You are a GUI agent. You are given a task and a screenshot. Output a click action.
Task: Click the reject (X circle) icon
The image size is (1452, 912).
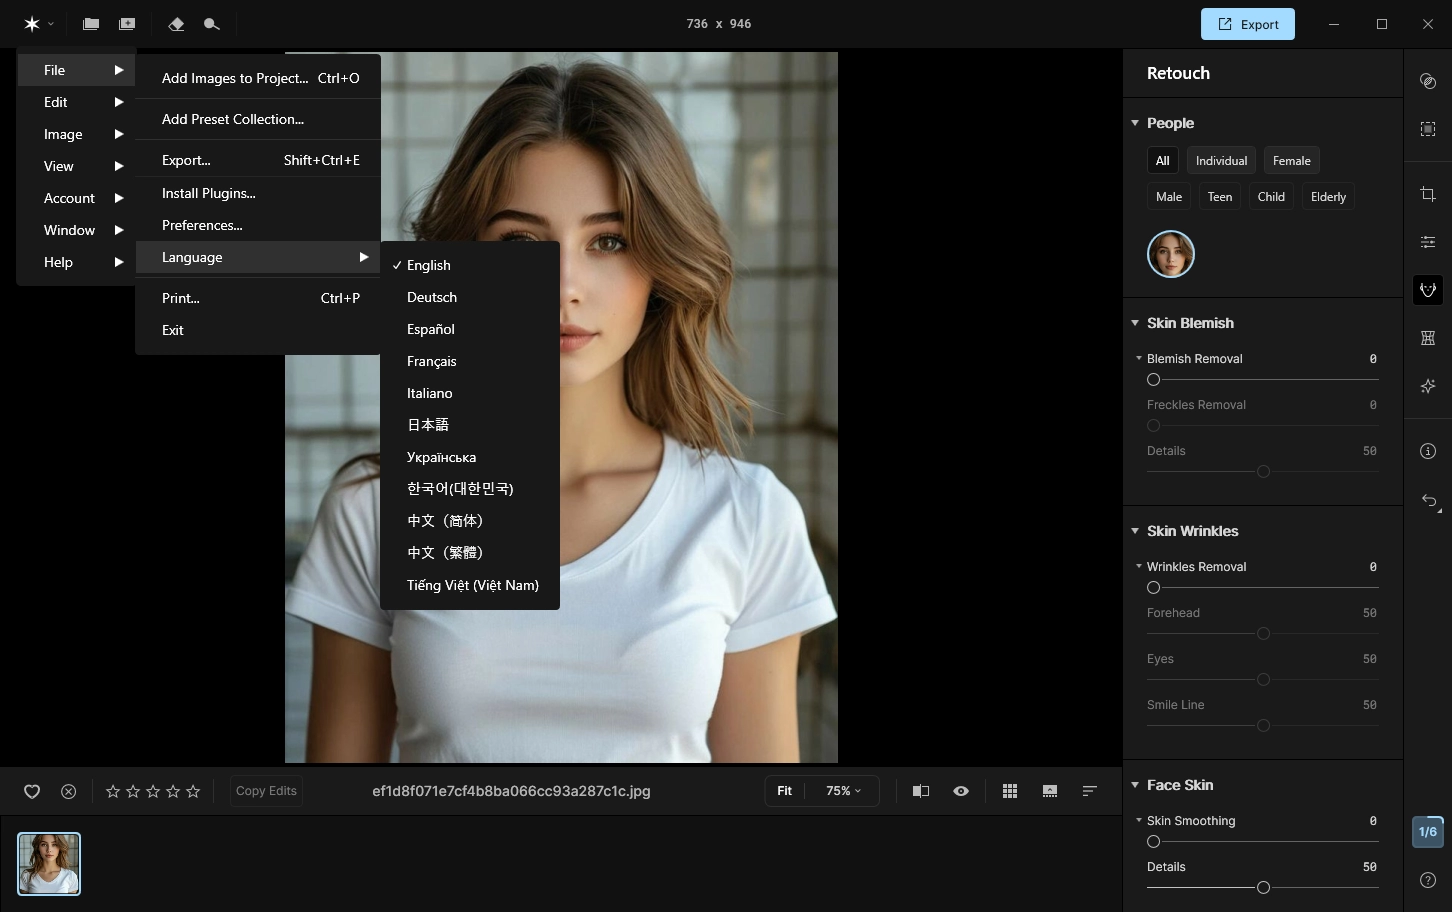pyautogui.click(x=69, y=791)
